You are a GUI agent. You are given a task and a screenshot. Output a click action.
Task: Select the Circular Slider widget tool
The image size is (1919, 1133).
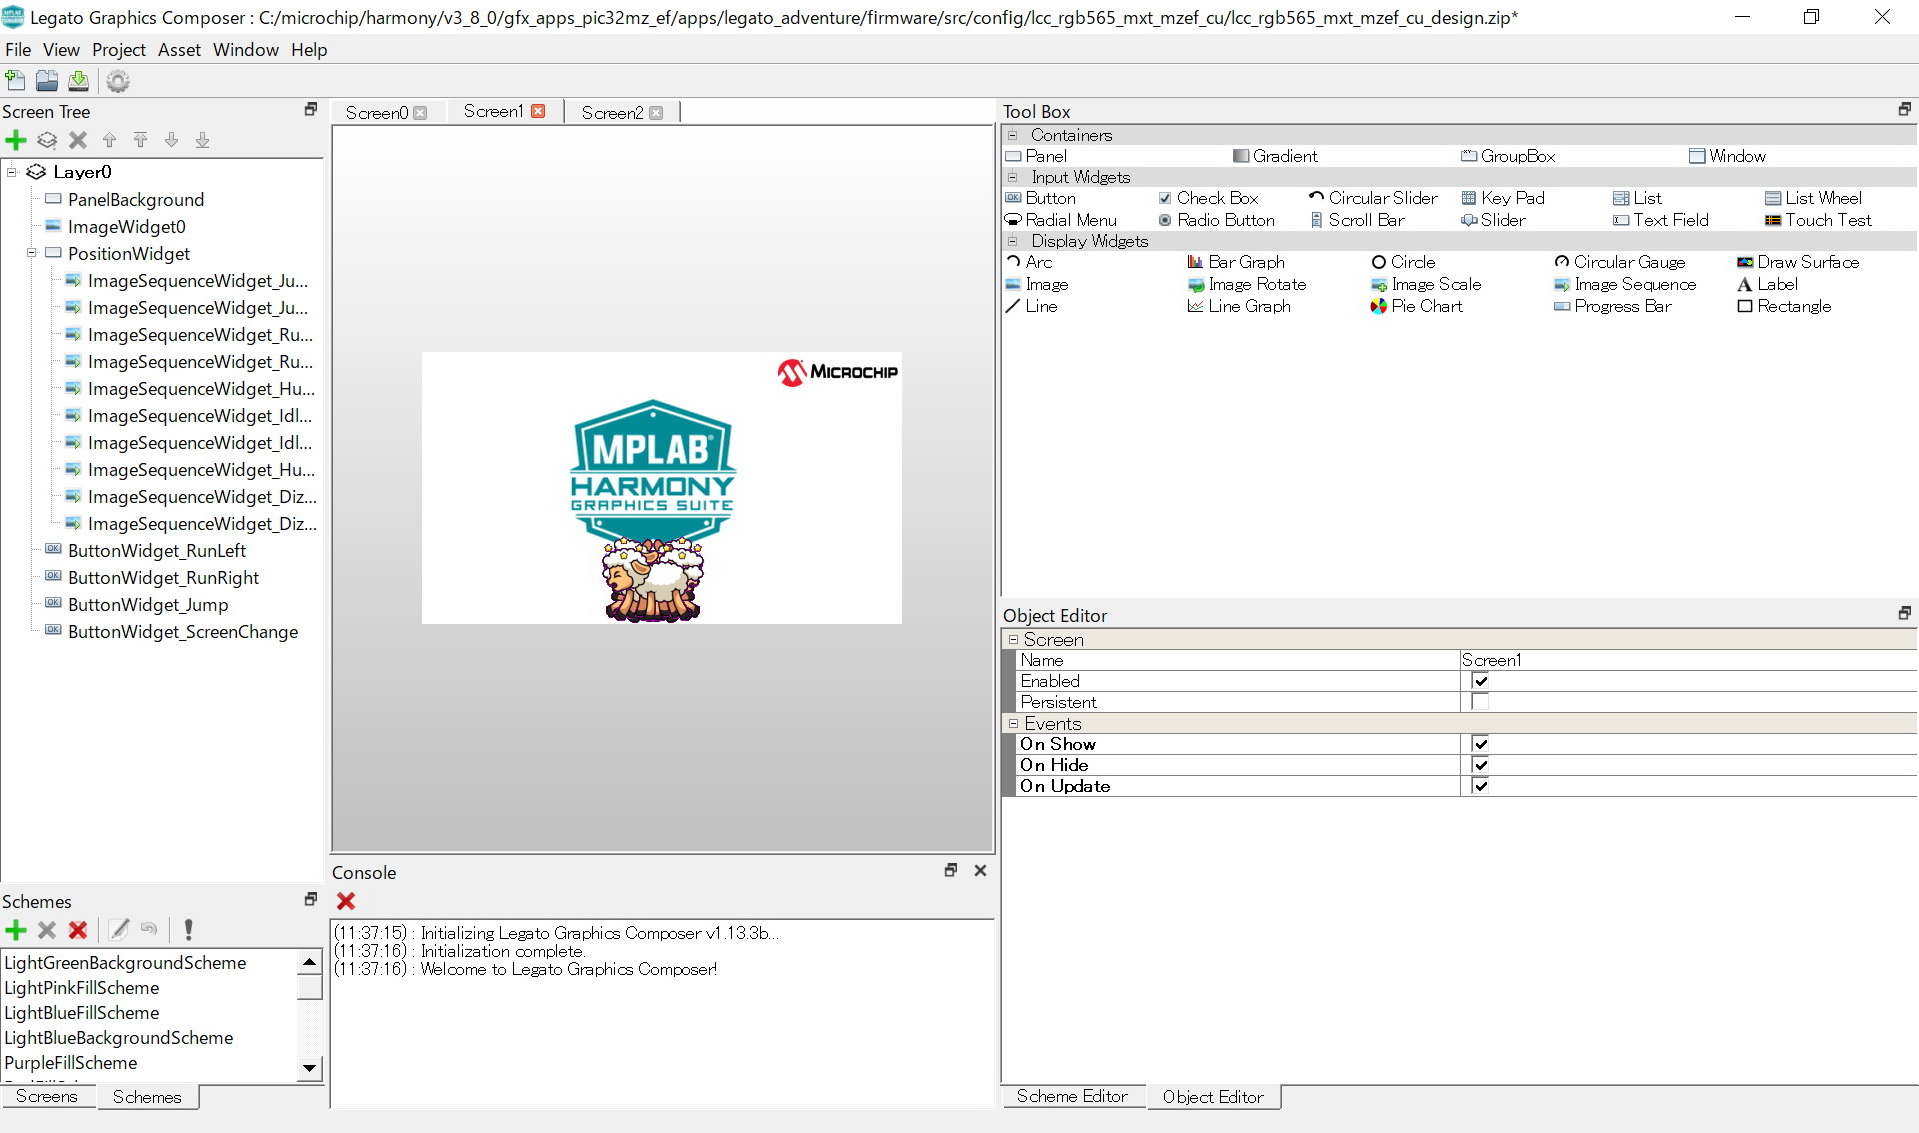click(1373, 198)
